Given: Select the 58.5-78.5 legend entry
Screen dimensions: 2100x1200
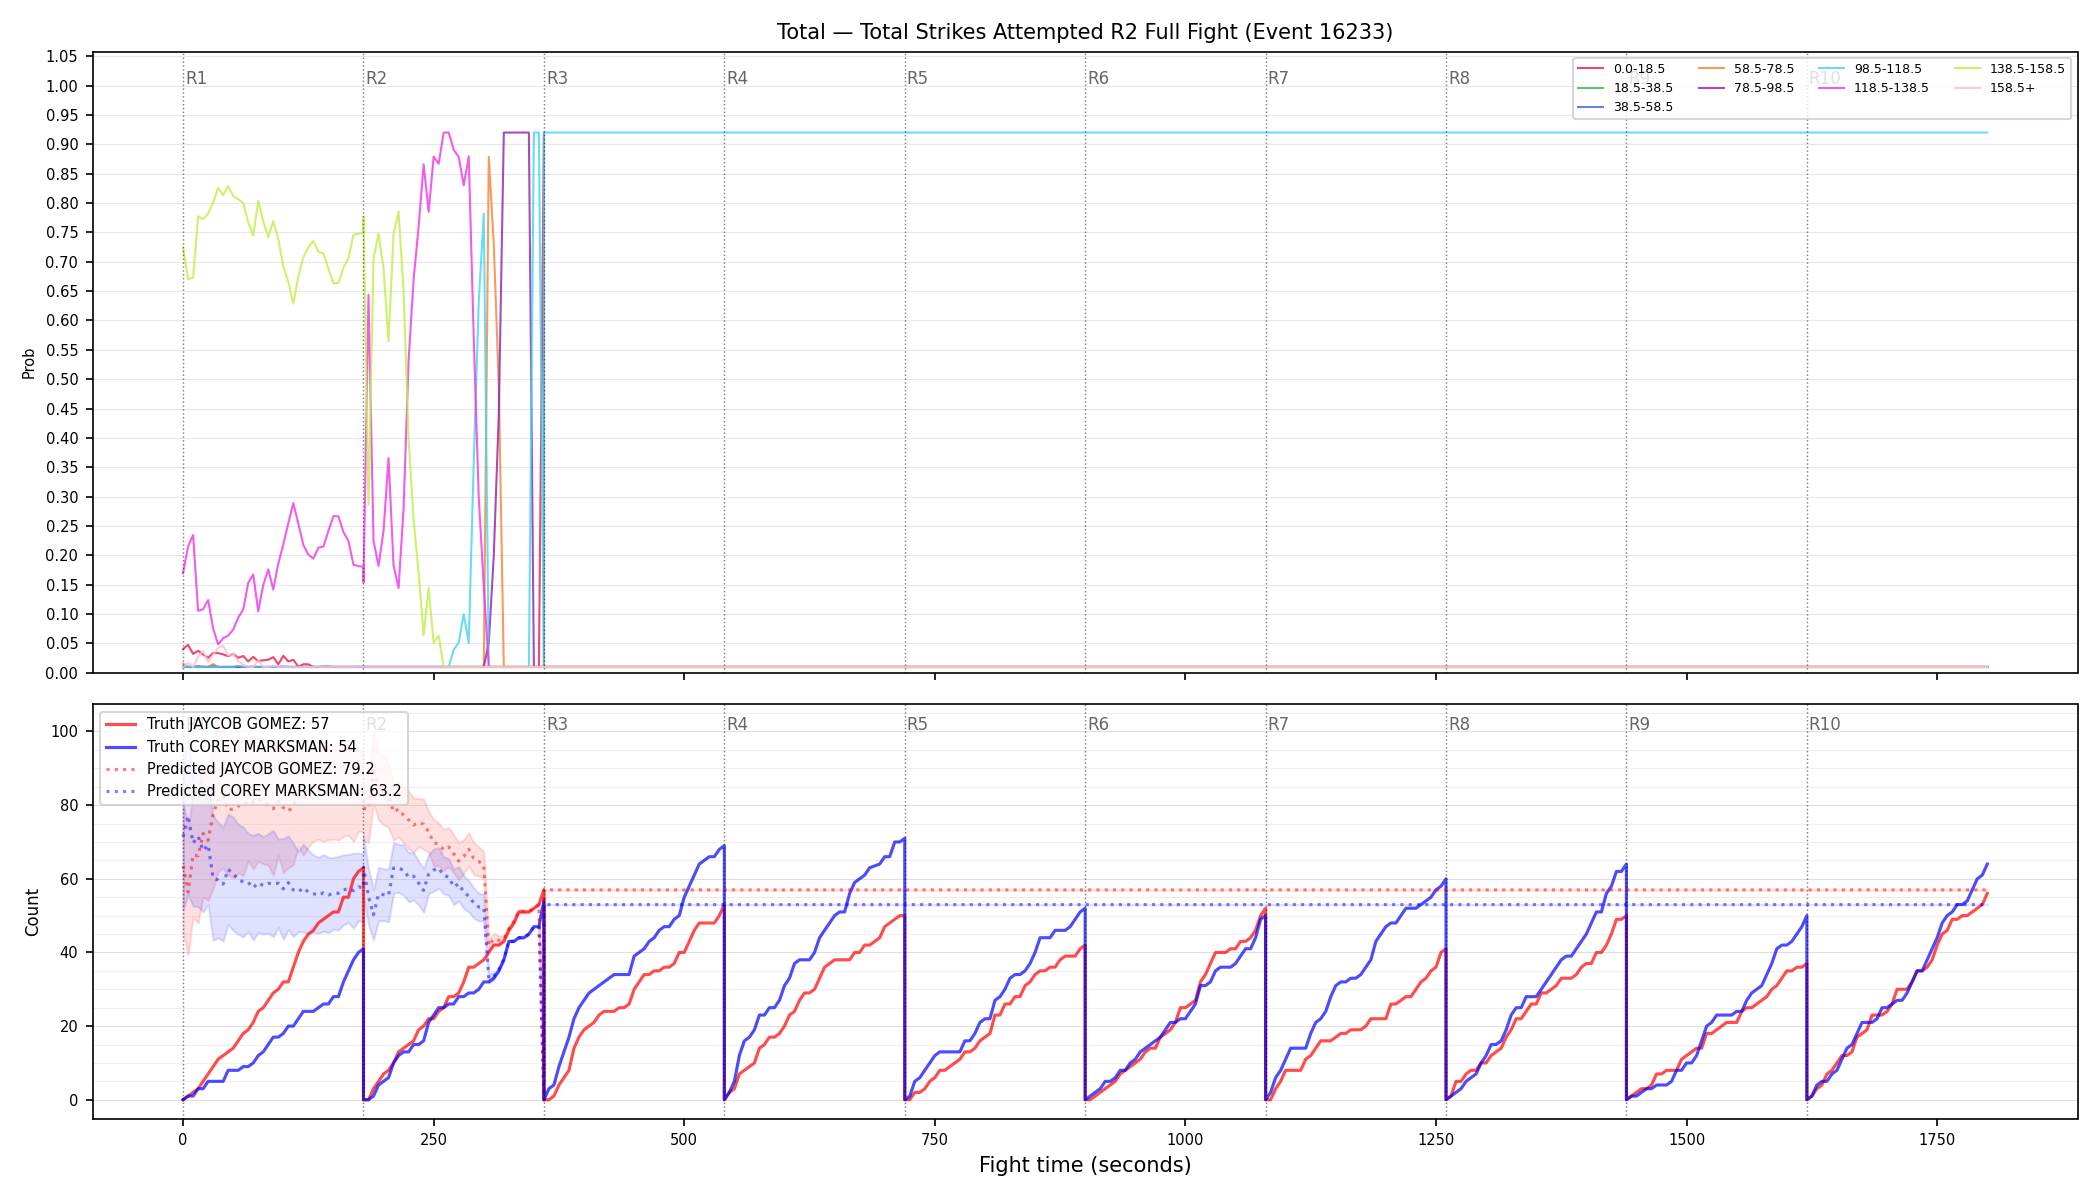Looking at the screenshot, I should click(1746, 69).
